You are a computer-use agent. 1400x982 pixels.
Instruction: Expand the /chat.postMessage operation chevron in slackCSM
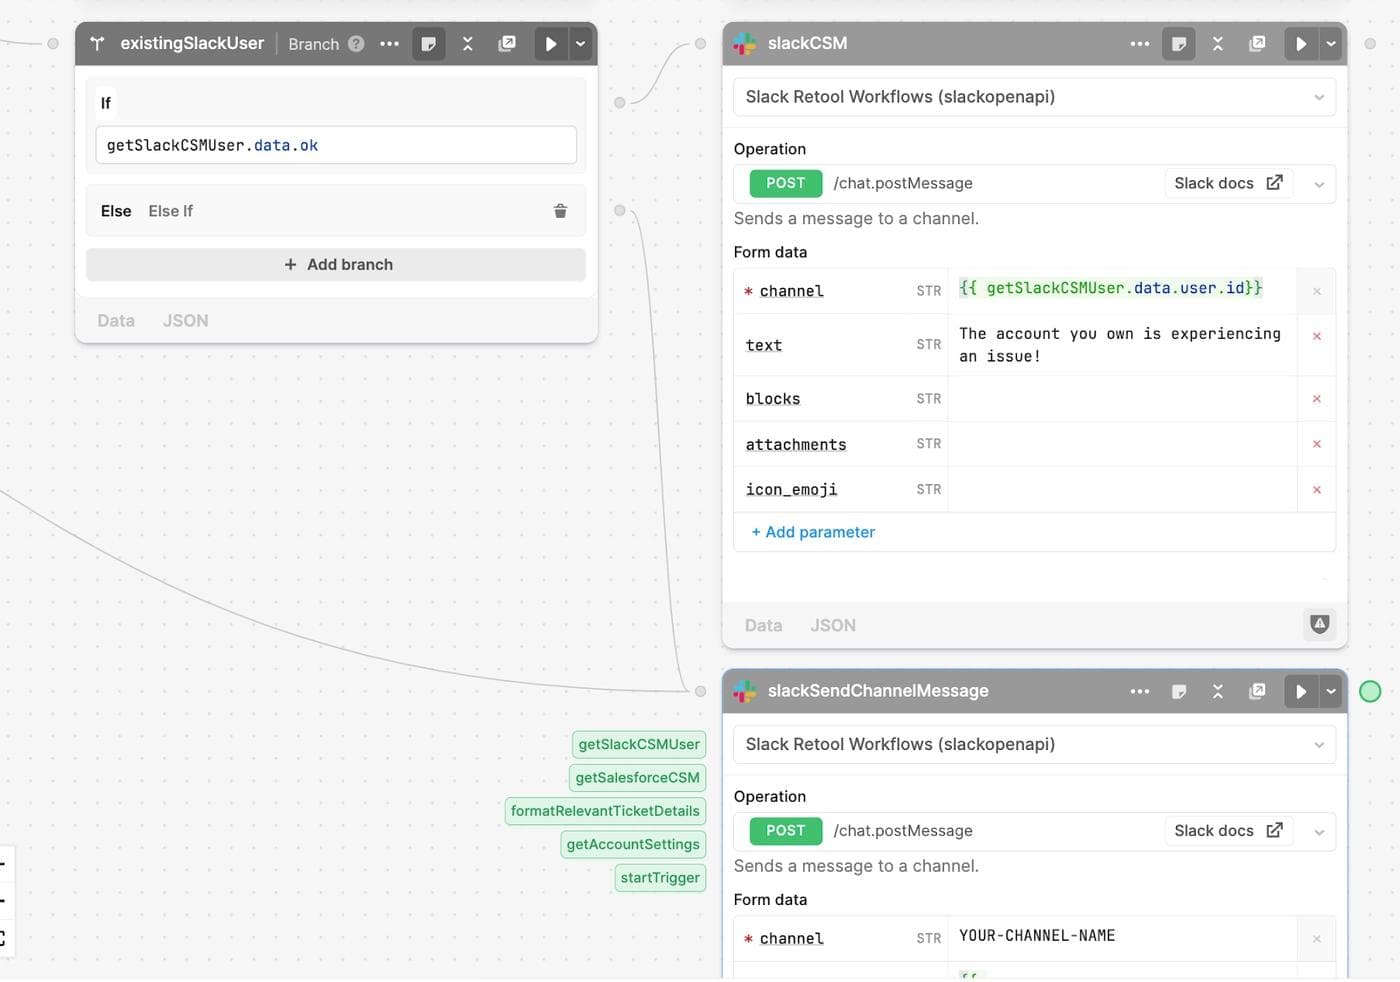[x=1319, y=183]
